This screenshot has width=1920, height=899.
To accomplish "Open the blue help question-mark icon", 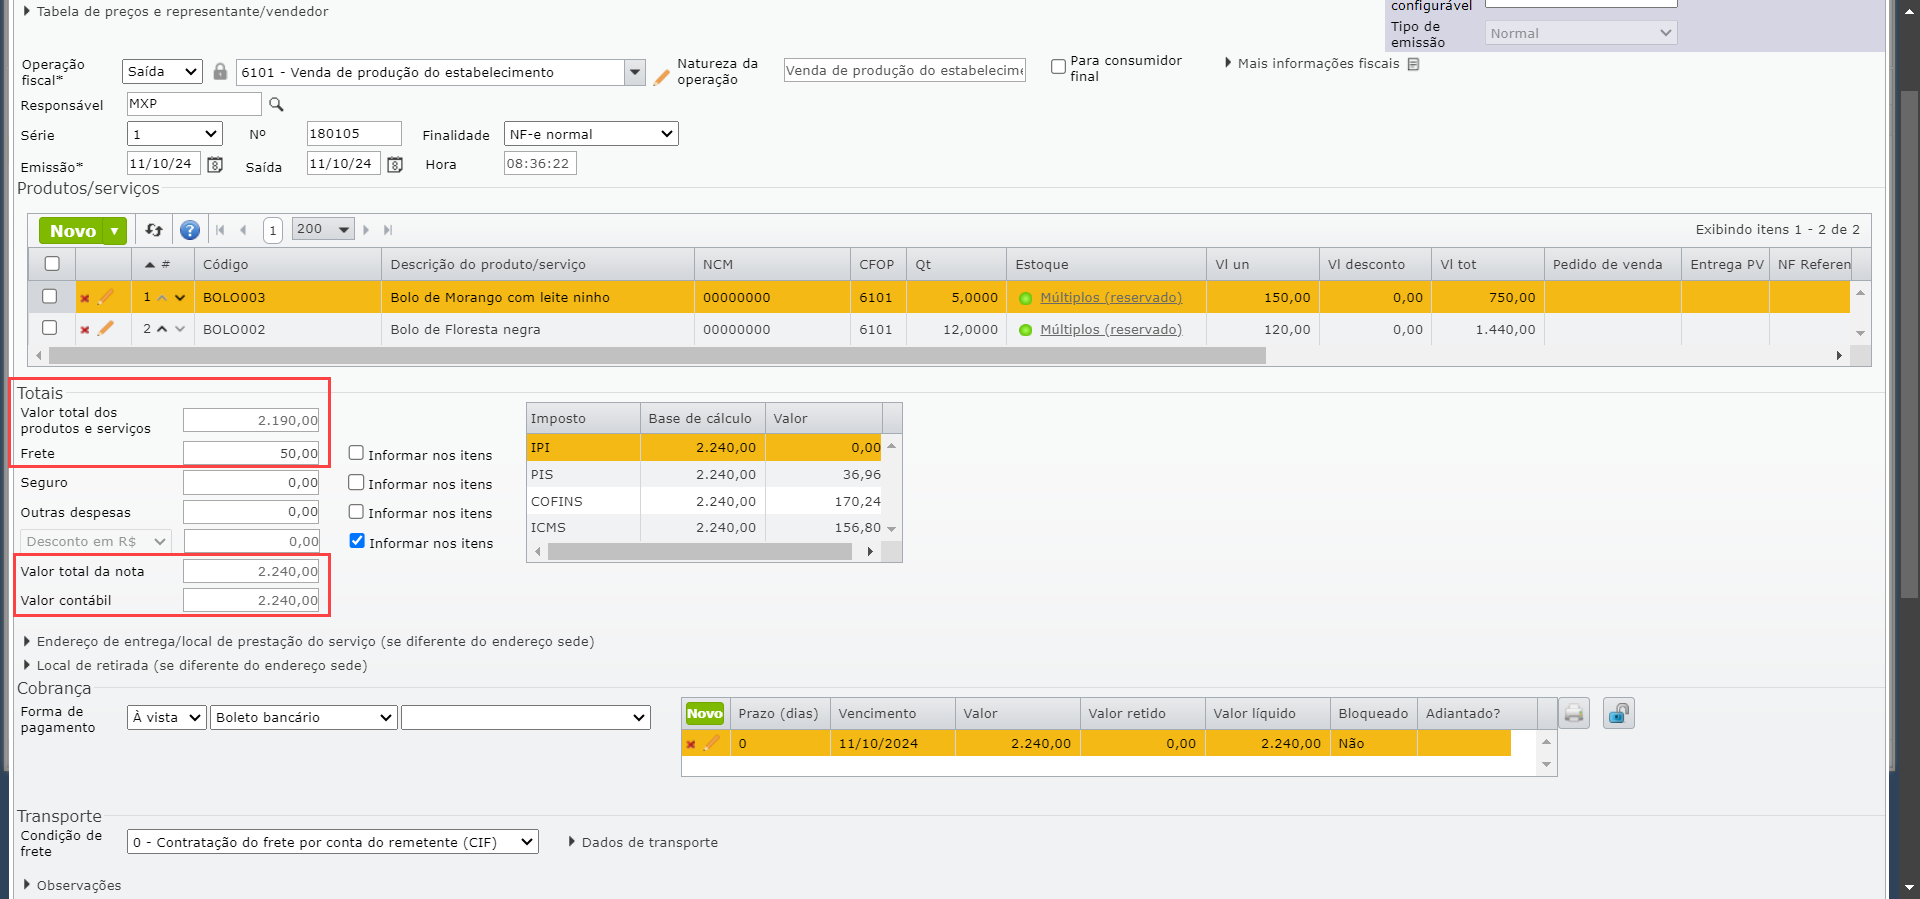I will click(189, 230).
